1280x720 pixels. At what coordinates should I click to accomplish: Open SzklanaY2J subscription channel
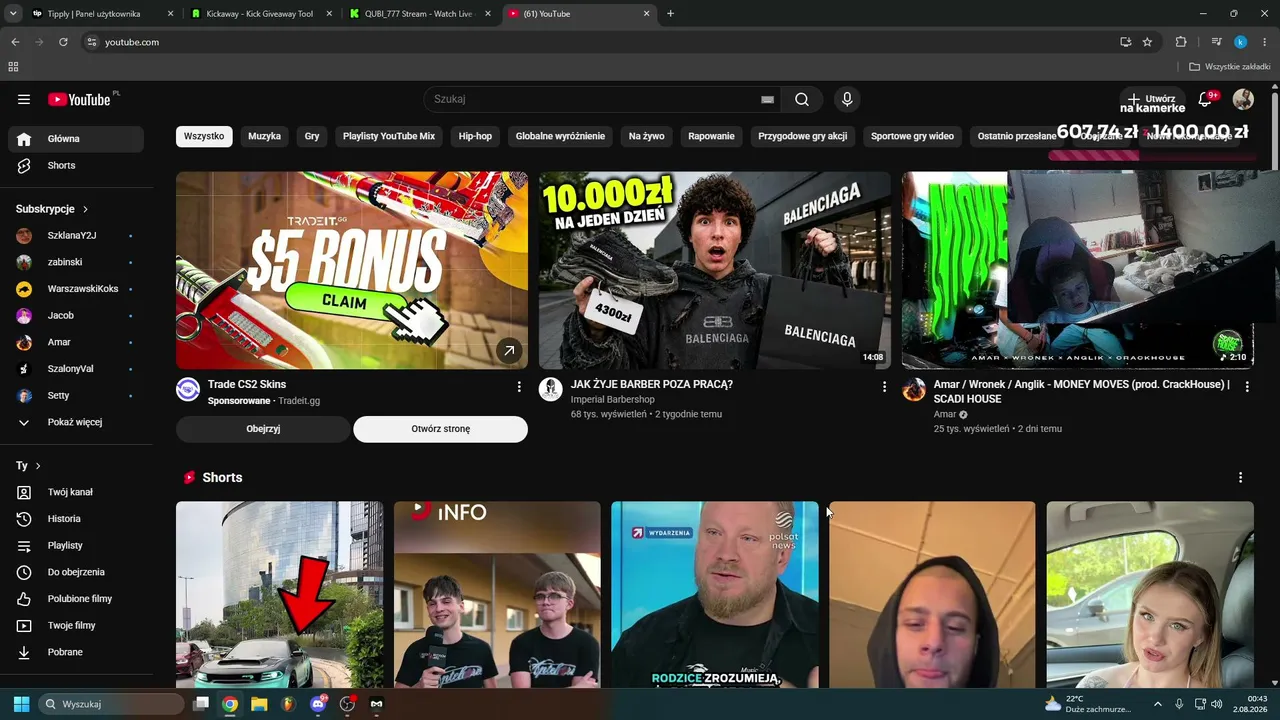point(76,236)
